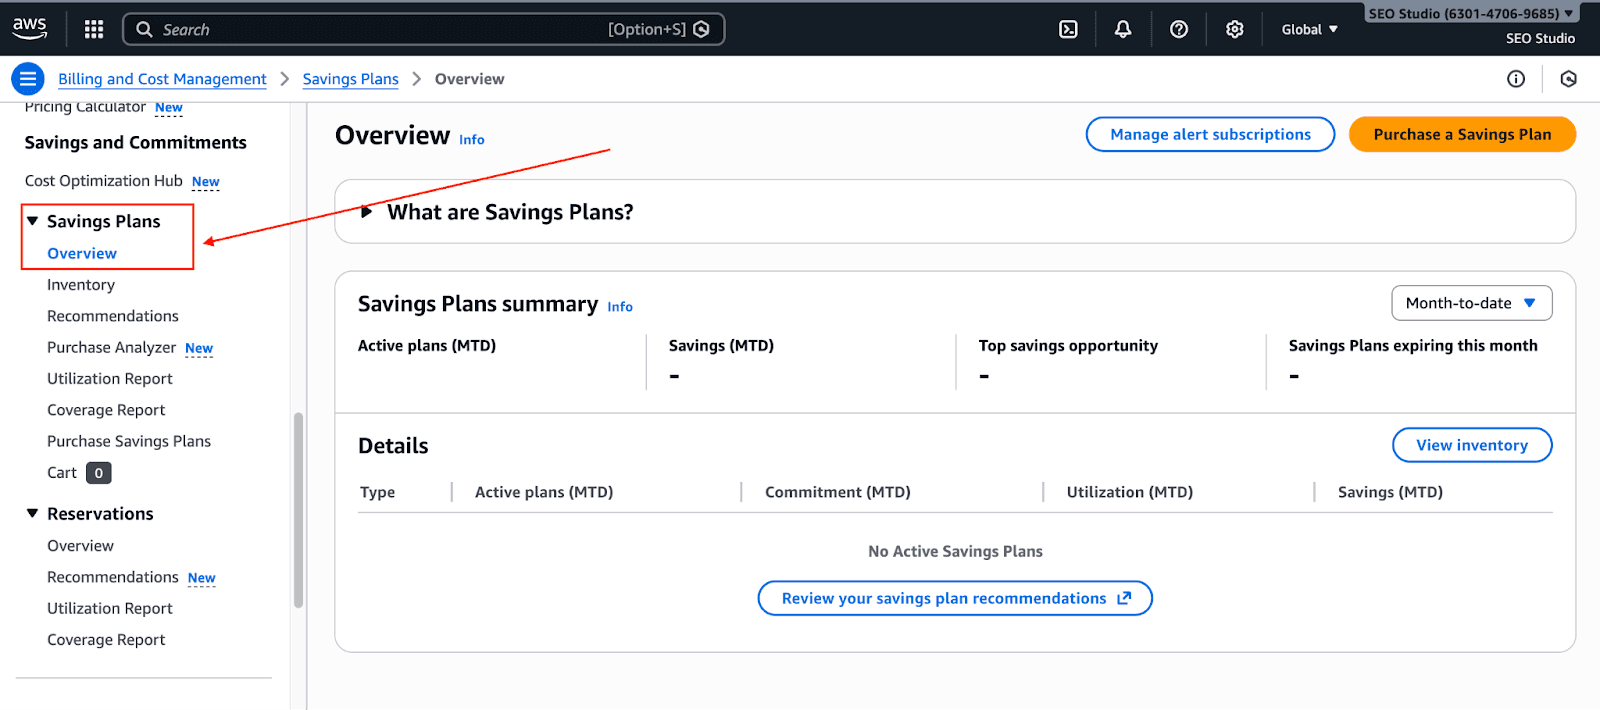Image resolution: width=1600 pixels, height=710 pixels.
Task: Click Savings and Commitments sidebar heading
Action: pos(136,142)
